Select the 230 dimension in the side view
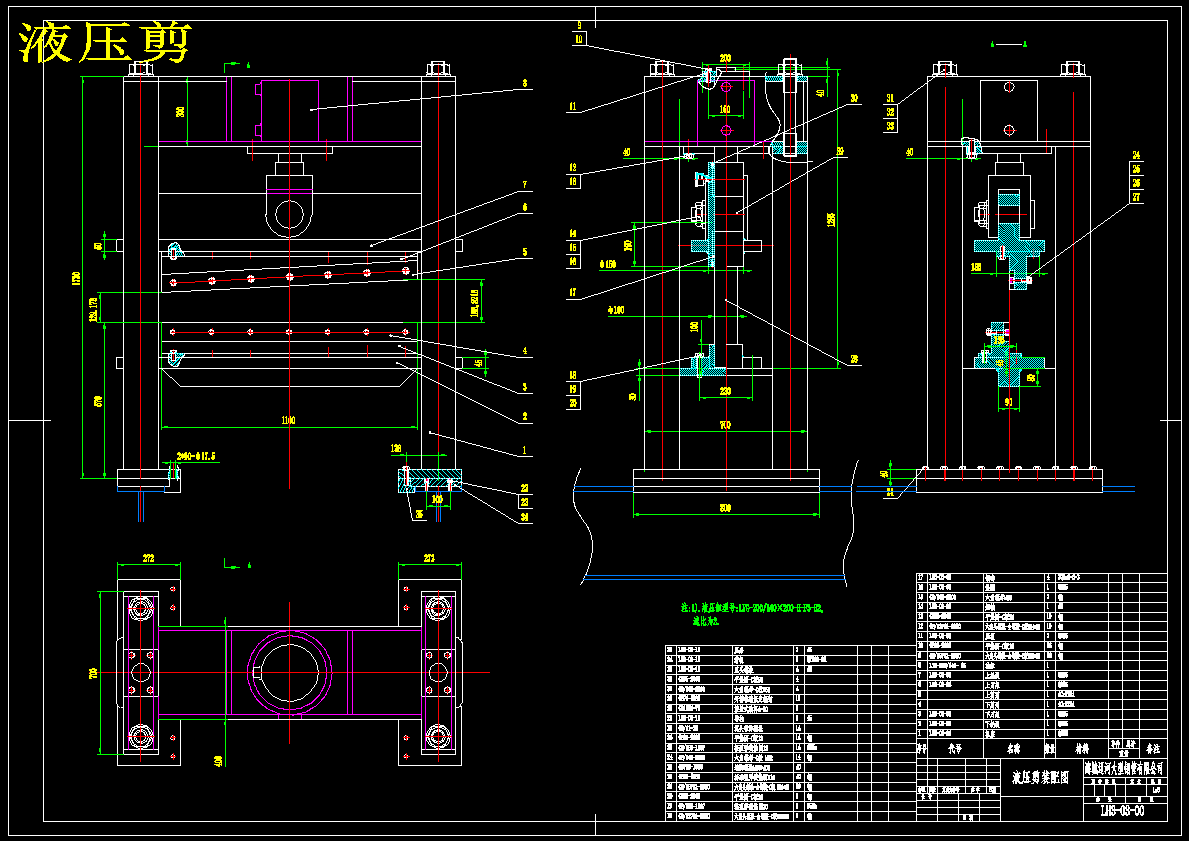This screenshot has width=1189, height=841. click(725, 391)
